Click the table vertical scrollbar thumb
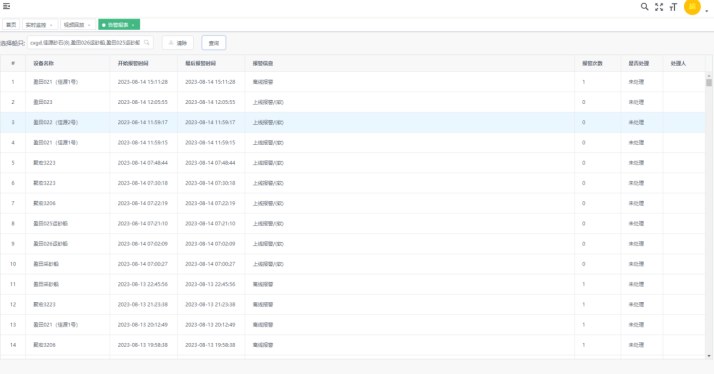 [x=709, y=82]
